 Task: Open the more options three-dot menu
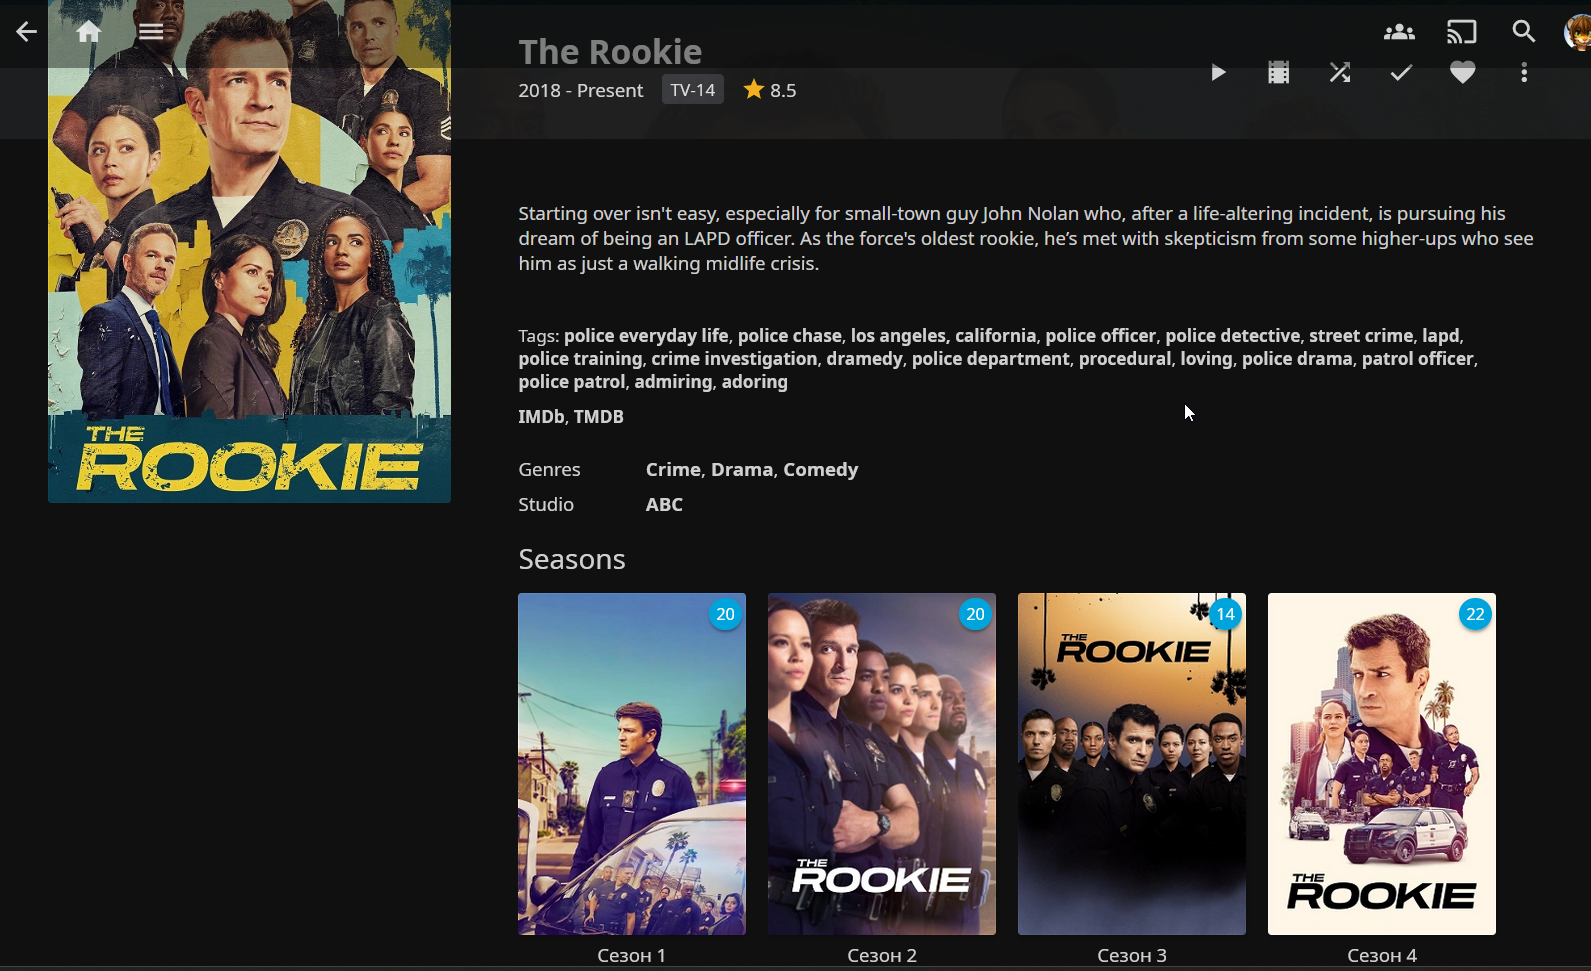[x=1524, y=72]
